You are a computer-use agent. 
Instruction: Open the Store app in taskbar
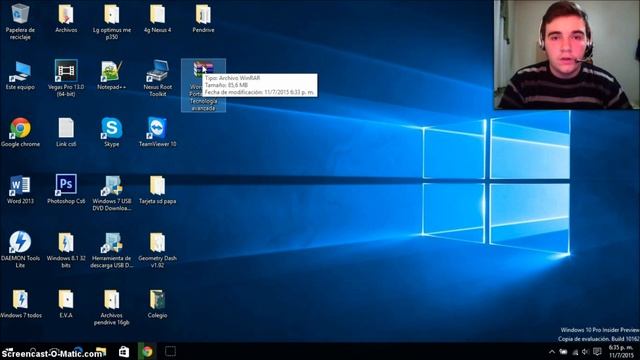(124, 351)
